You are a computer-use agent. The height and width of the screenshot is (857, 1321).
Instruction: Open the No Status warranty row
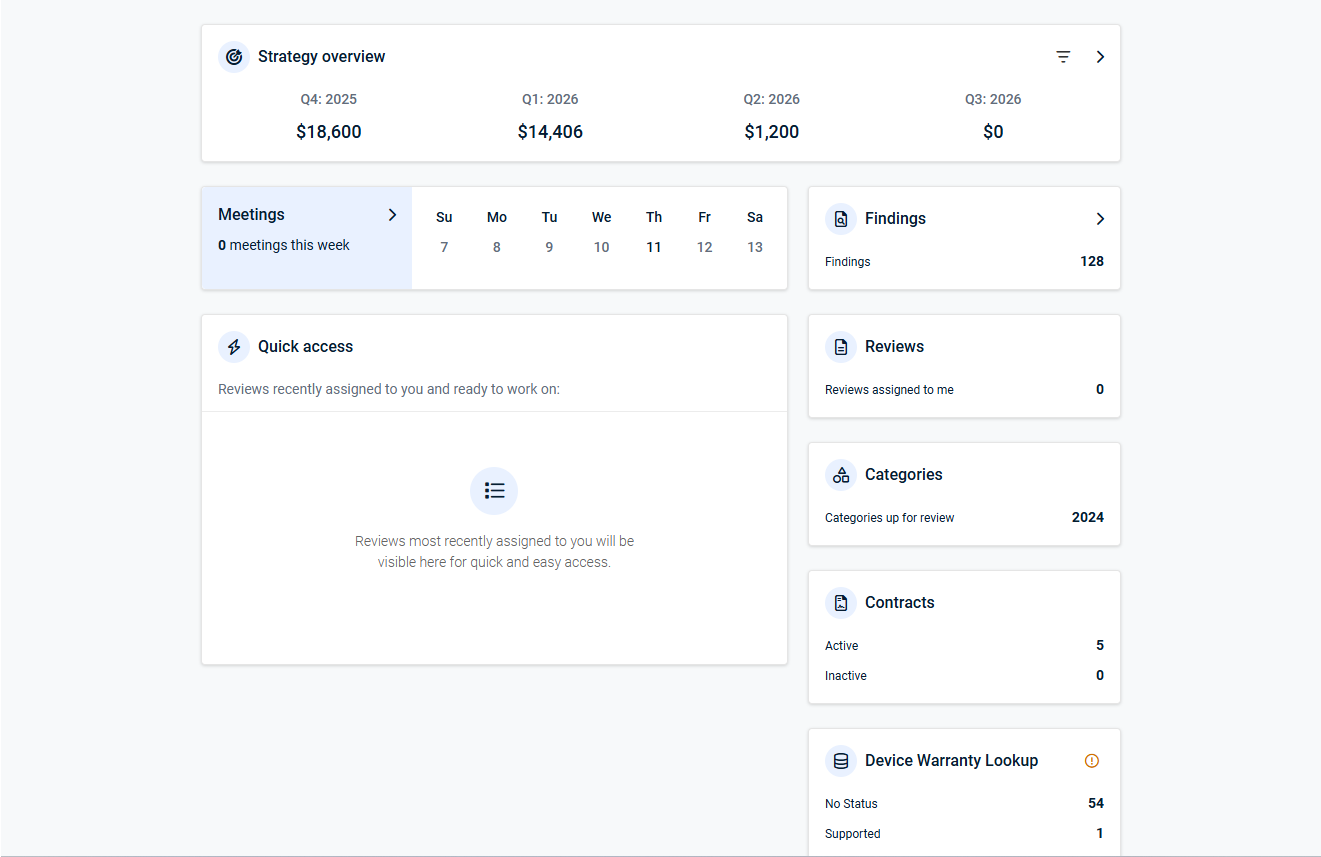(x=964, y=804)
